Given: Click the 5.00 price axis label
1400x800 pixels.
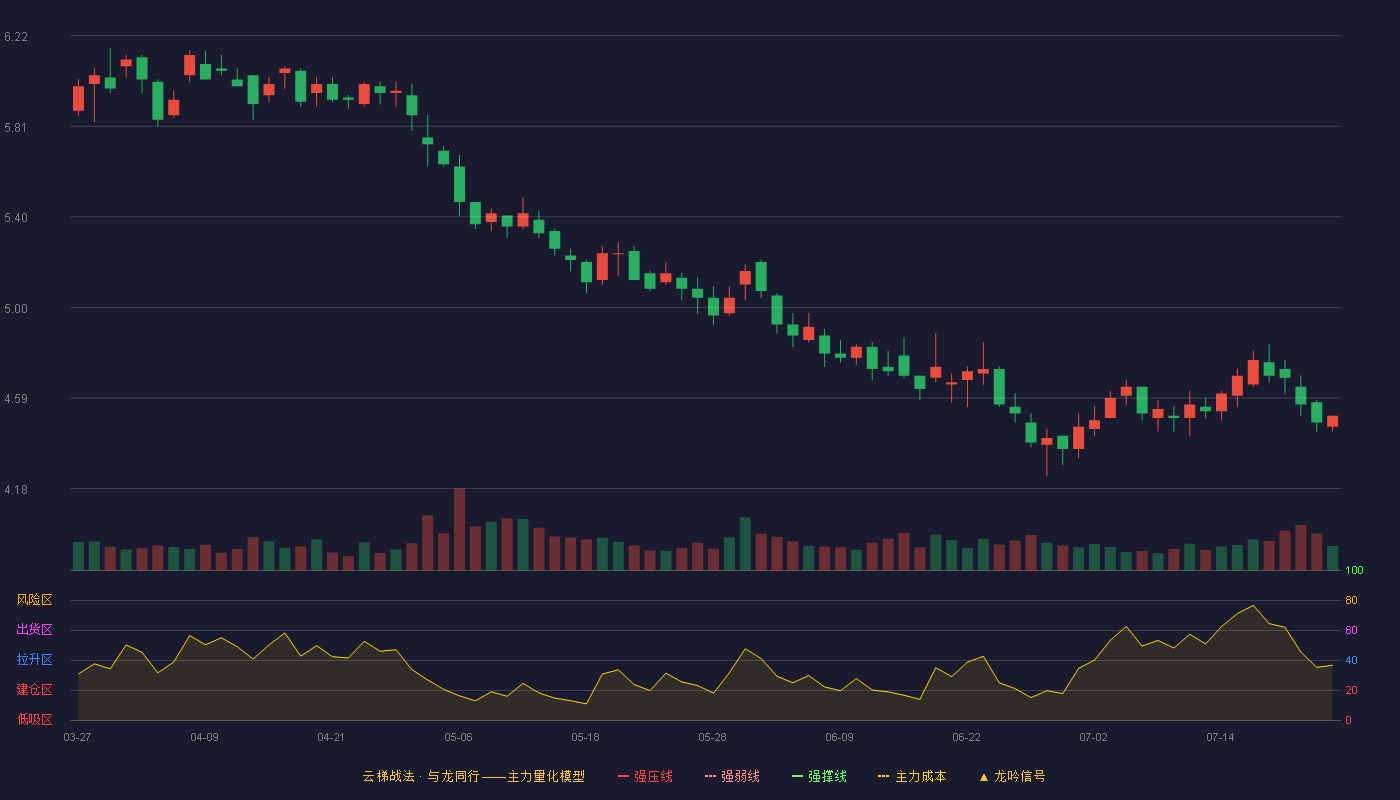Looking at the screenshot, I should [x=16, y=309].
